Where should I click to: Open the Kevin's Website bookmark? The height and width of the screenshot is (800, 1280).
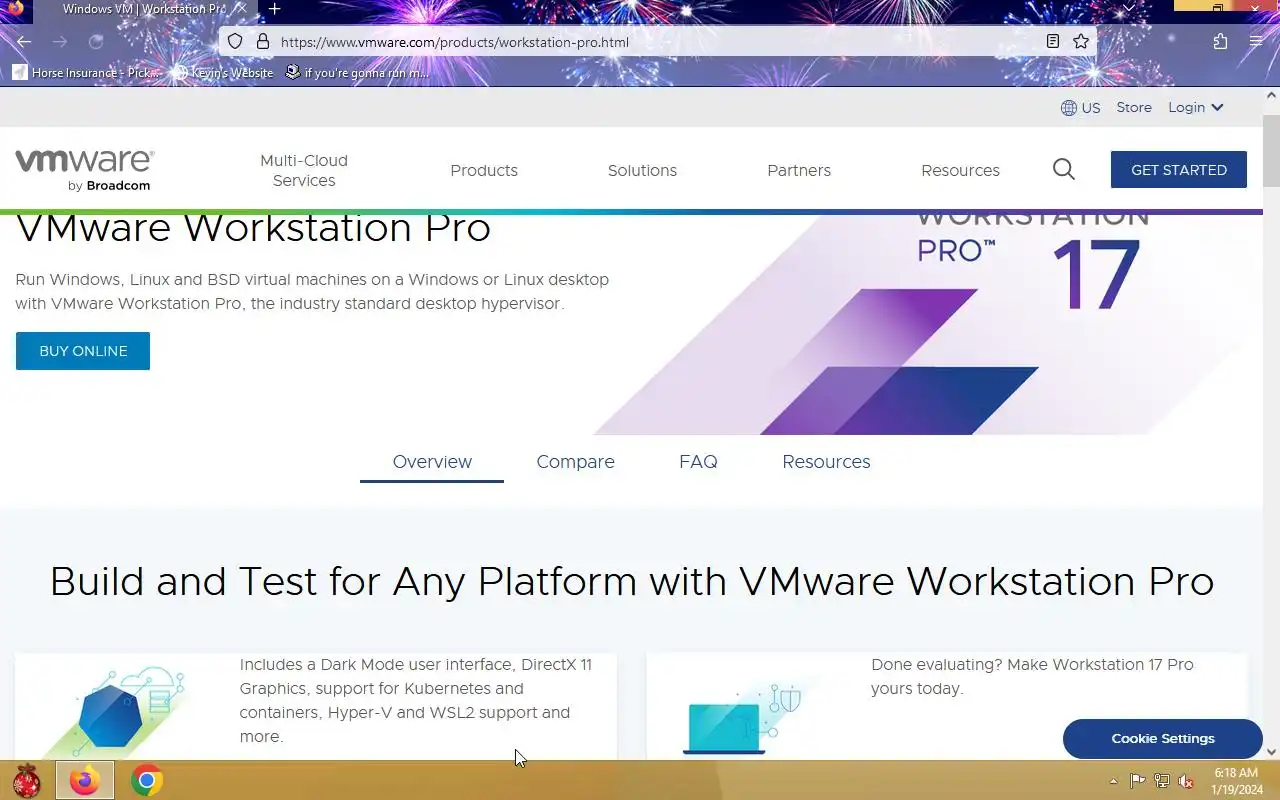point(222,72)
